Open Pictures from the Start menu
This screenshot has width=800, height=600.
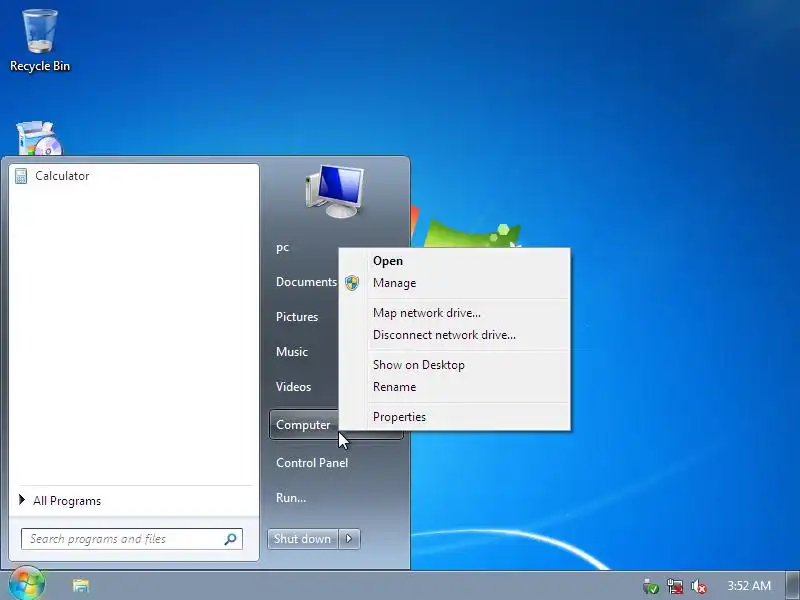(x=297, y=317)
